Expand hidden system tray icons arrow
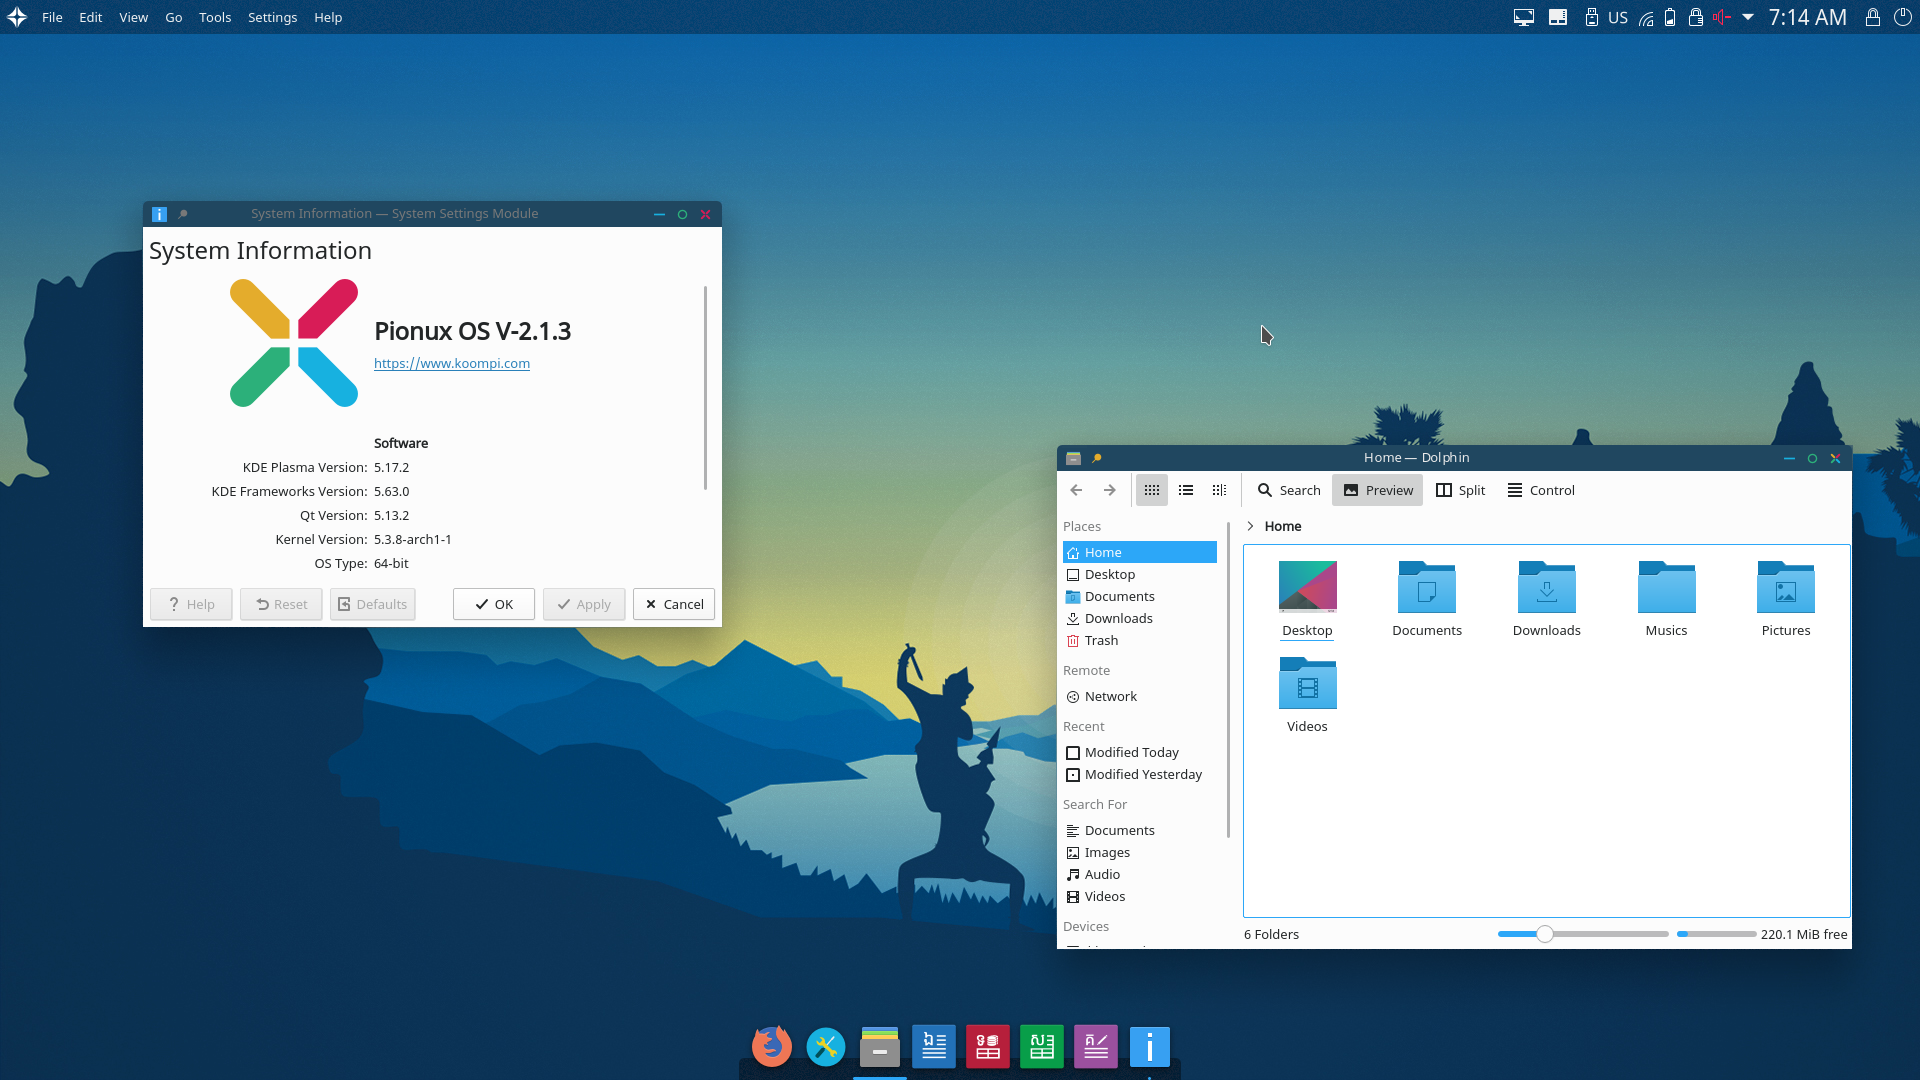The image size is (1920, 1080). 1748,17
